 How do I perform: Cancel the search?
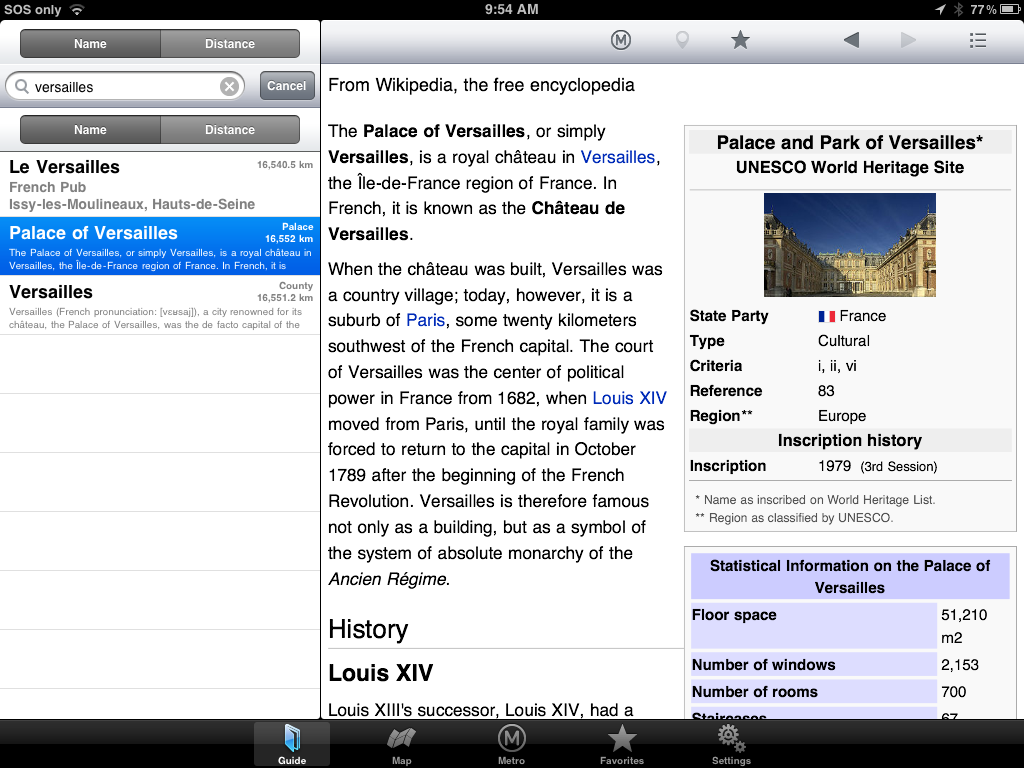click(287, 86)
